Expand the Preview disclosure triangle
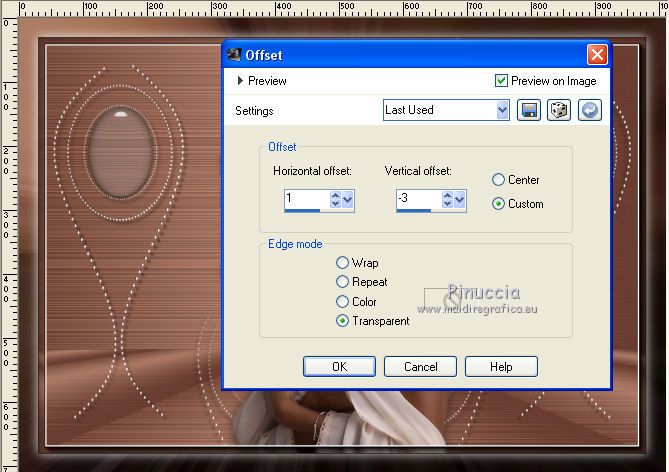Screen dimensions: 669x472 click(x=240, y=81)
